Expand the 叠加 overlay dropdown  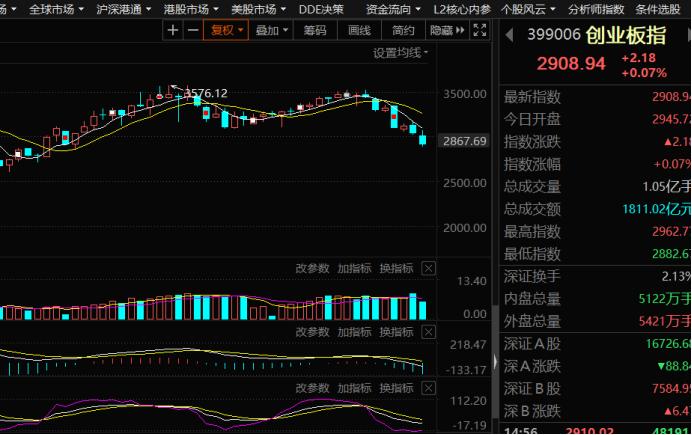271,30
